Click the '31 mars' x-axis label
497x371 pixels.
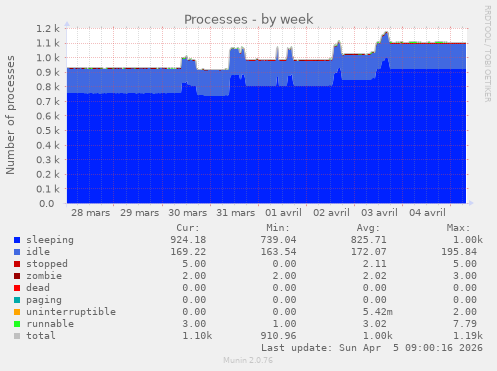point(236,213)
